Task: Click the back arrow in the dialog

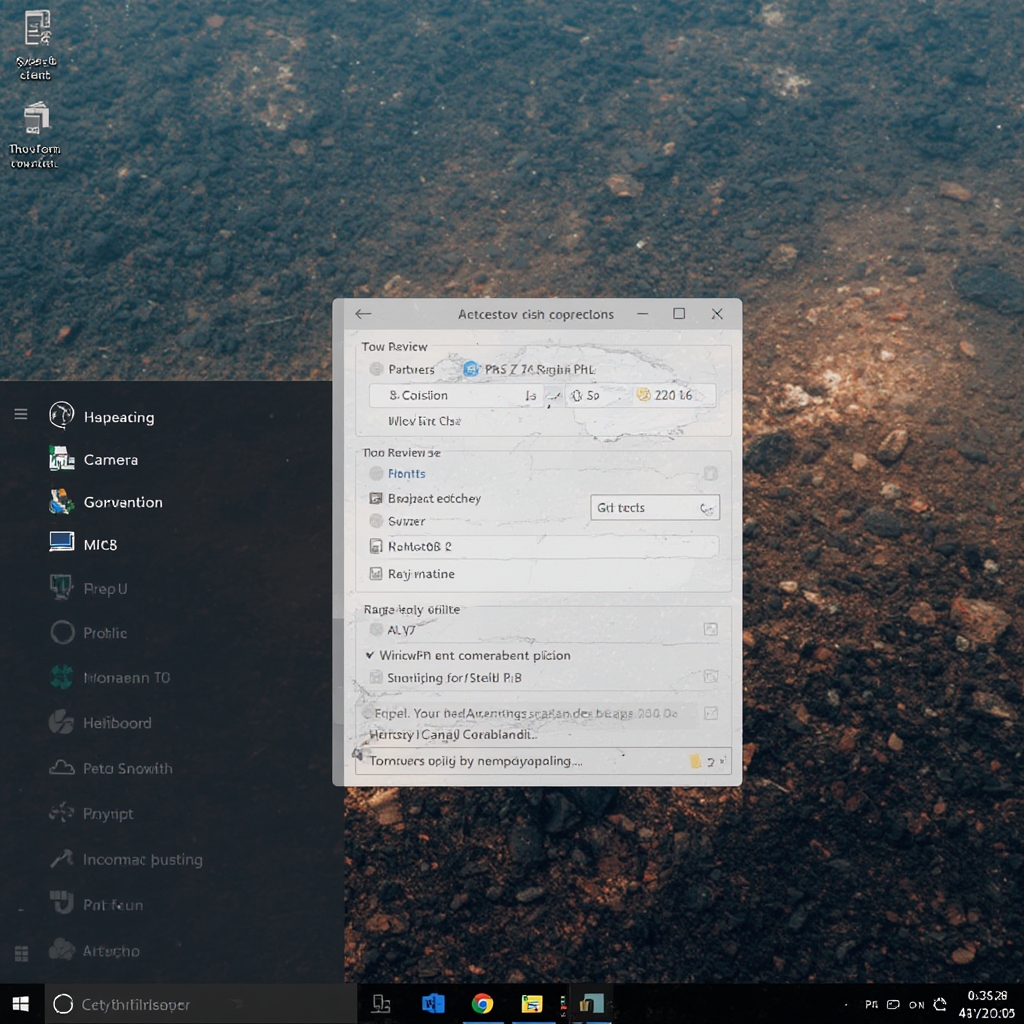Action: click(363, 313)
